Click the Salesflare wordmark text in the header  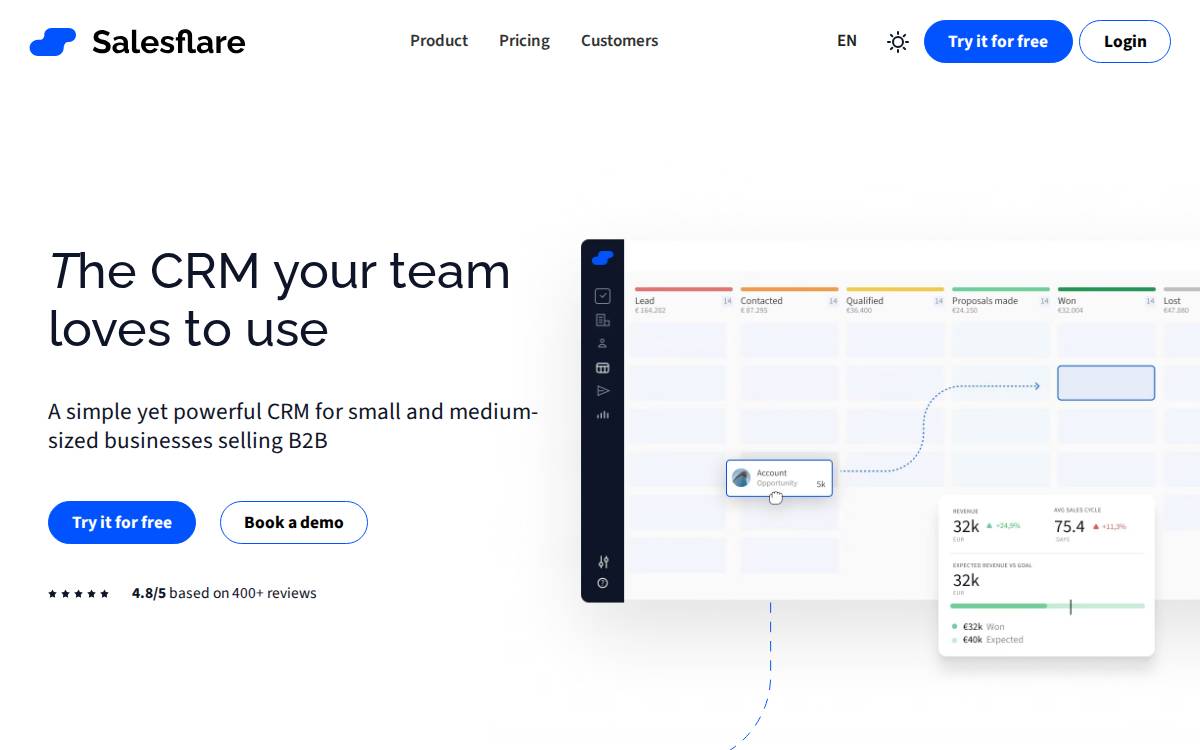[169, 42]
